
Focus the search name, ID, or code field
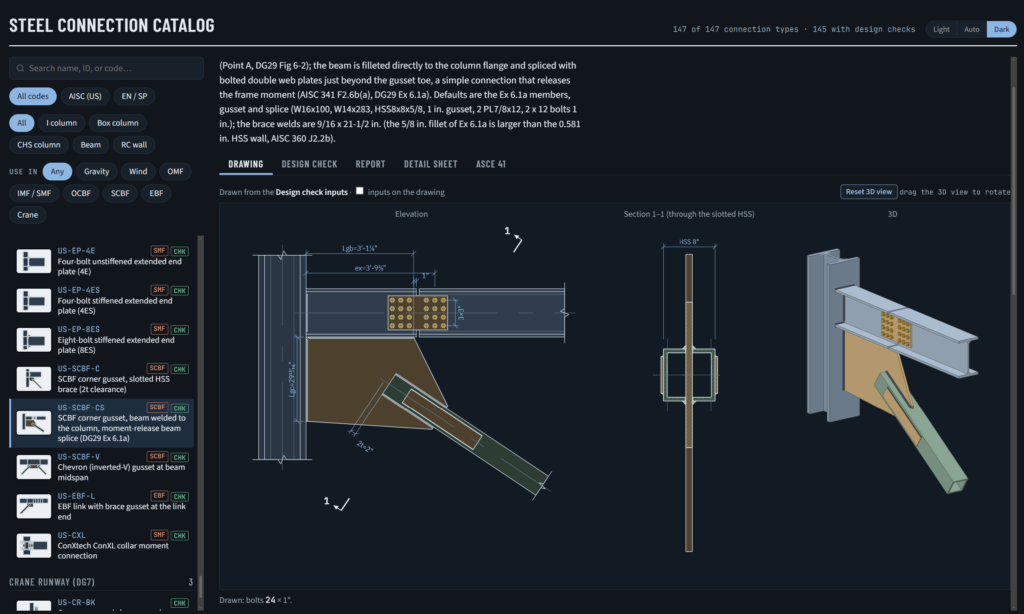point(106,68)
